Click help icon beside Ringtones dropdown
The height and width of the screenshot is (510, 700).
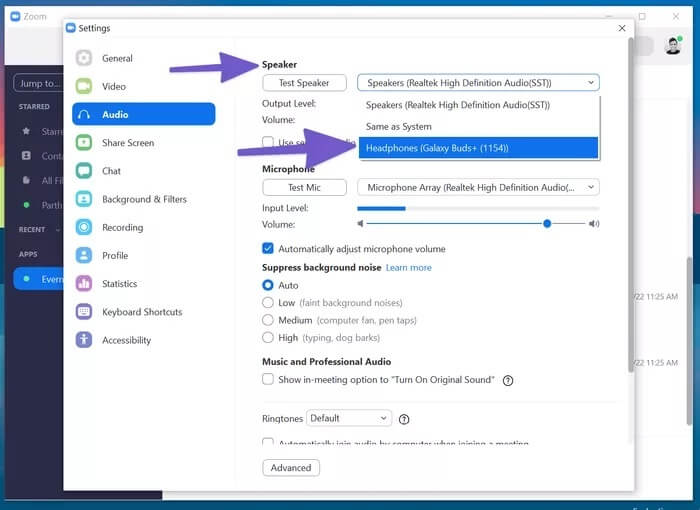pyautogui.click(x=404, y=419)
